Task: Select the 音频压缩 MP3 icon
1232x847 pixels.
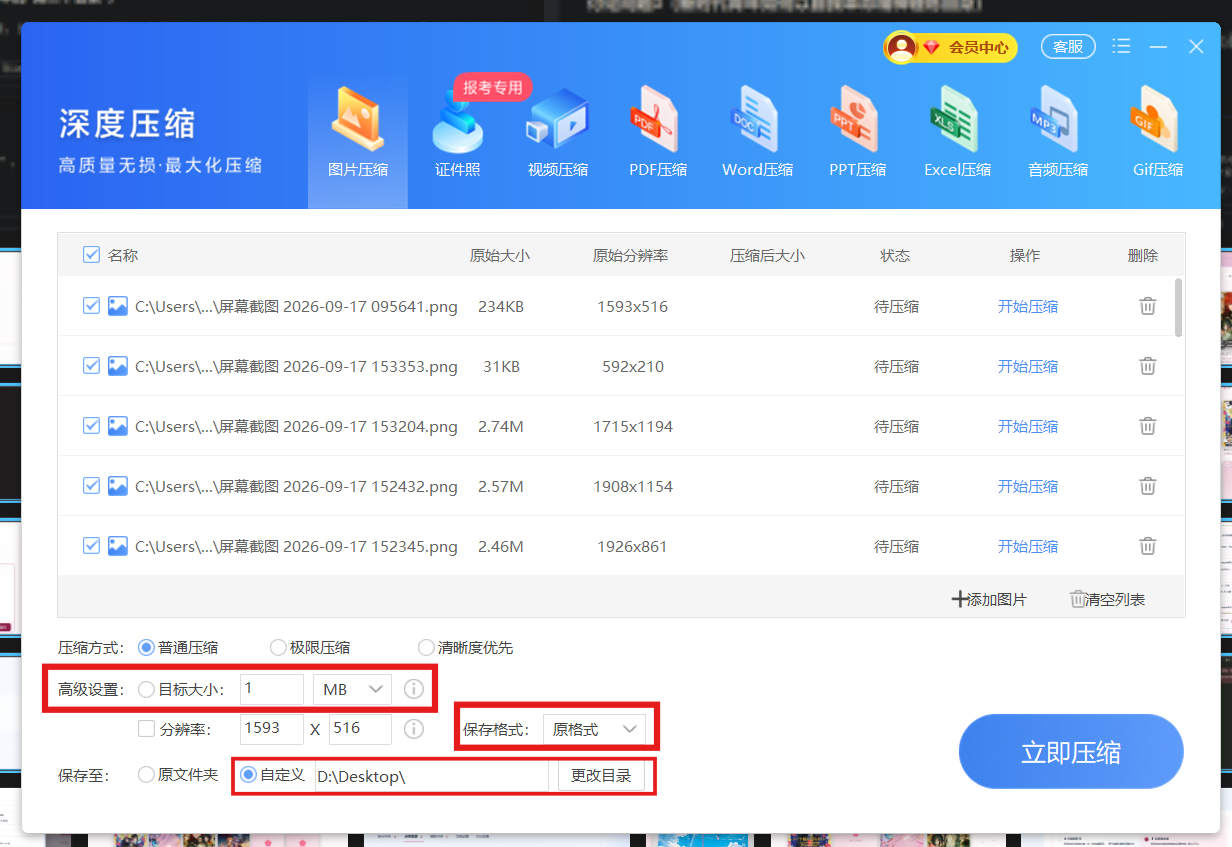Action: [x=1057, y=118]
